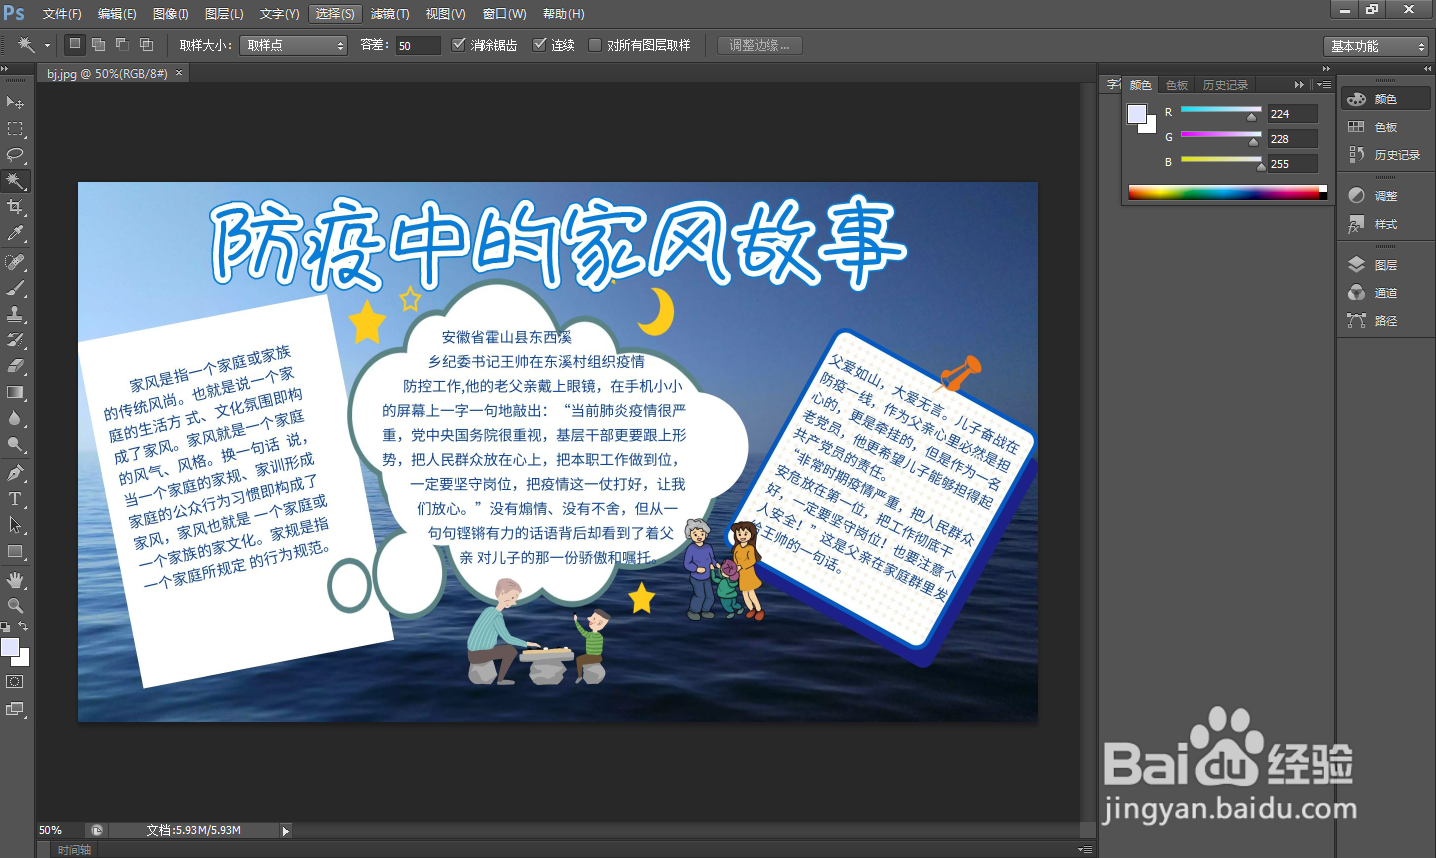
Task: Disable the 连续 contiguous option
Action: tap(540, 44)
